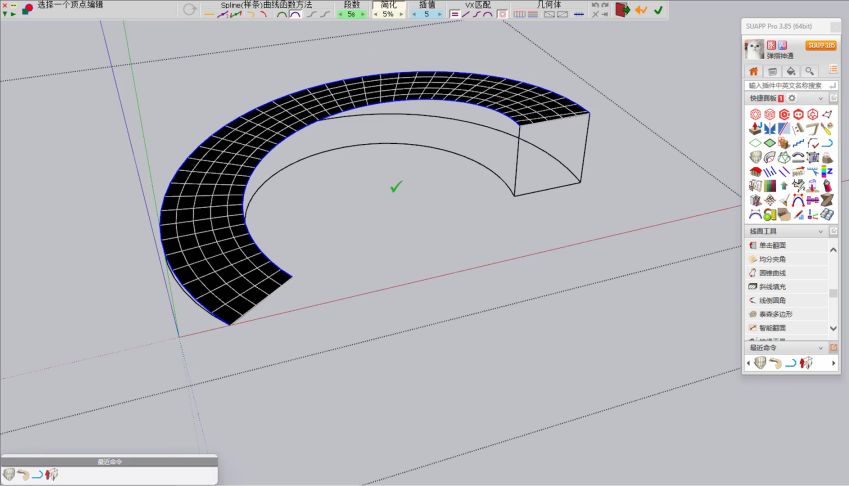The width and height of the screenshot is (849, 486).
Task: Click the grey shell icon in SUAPP recent commands
Action: 760,363
